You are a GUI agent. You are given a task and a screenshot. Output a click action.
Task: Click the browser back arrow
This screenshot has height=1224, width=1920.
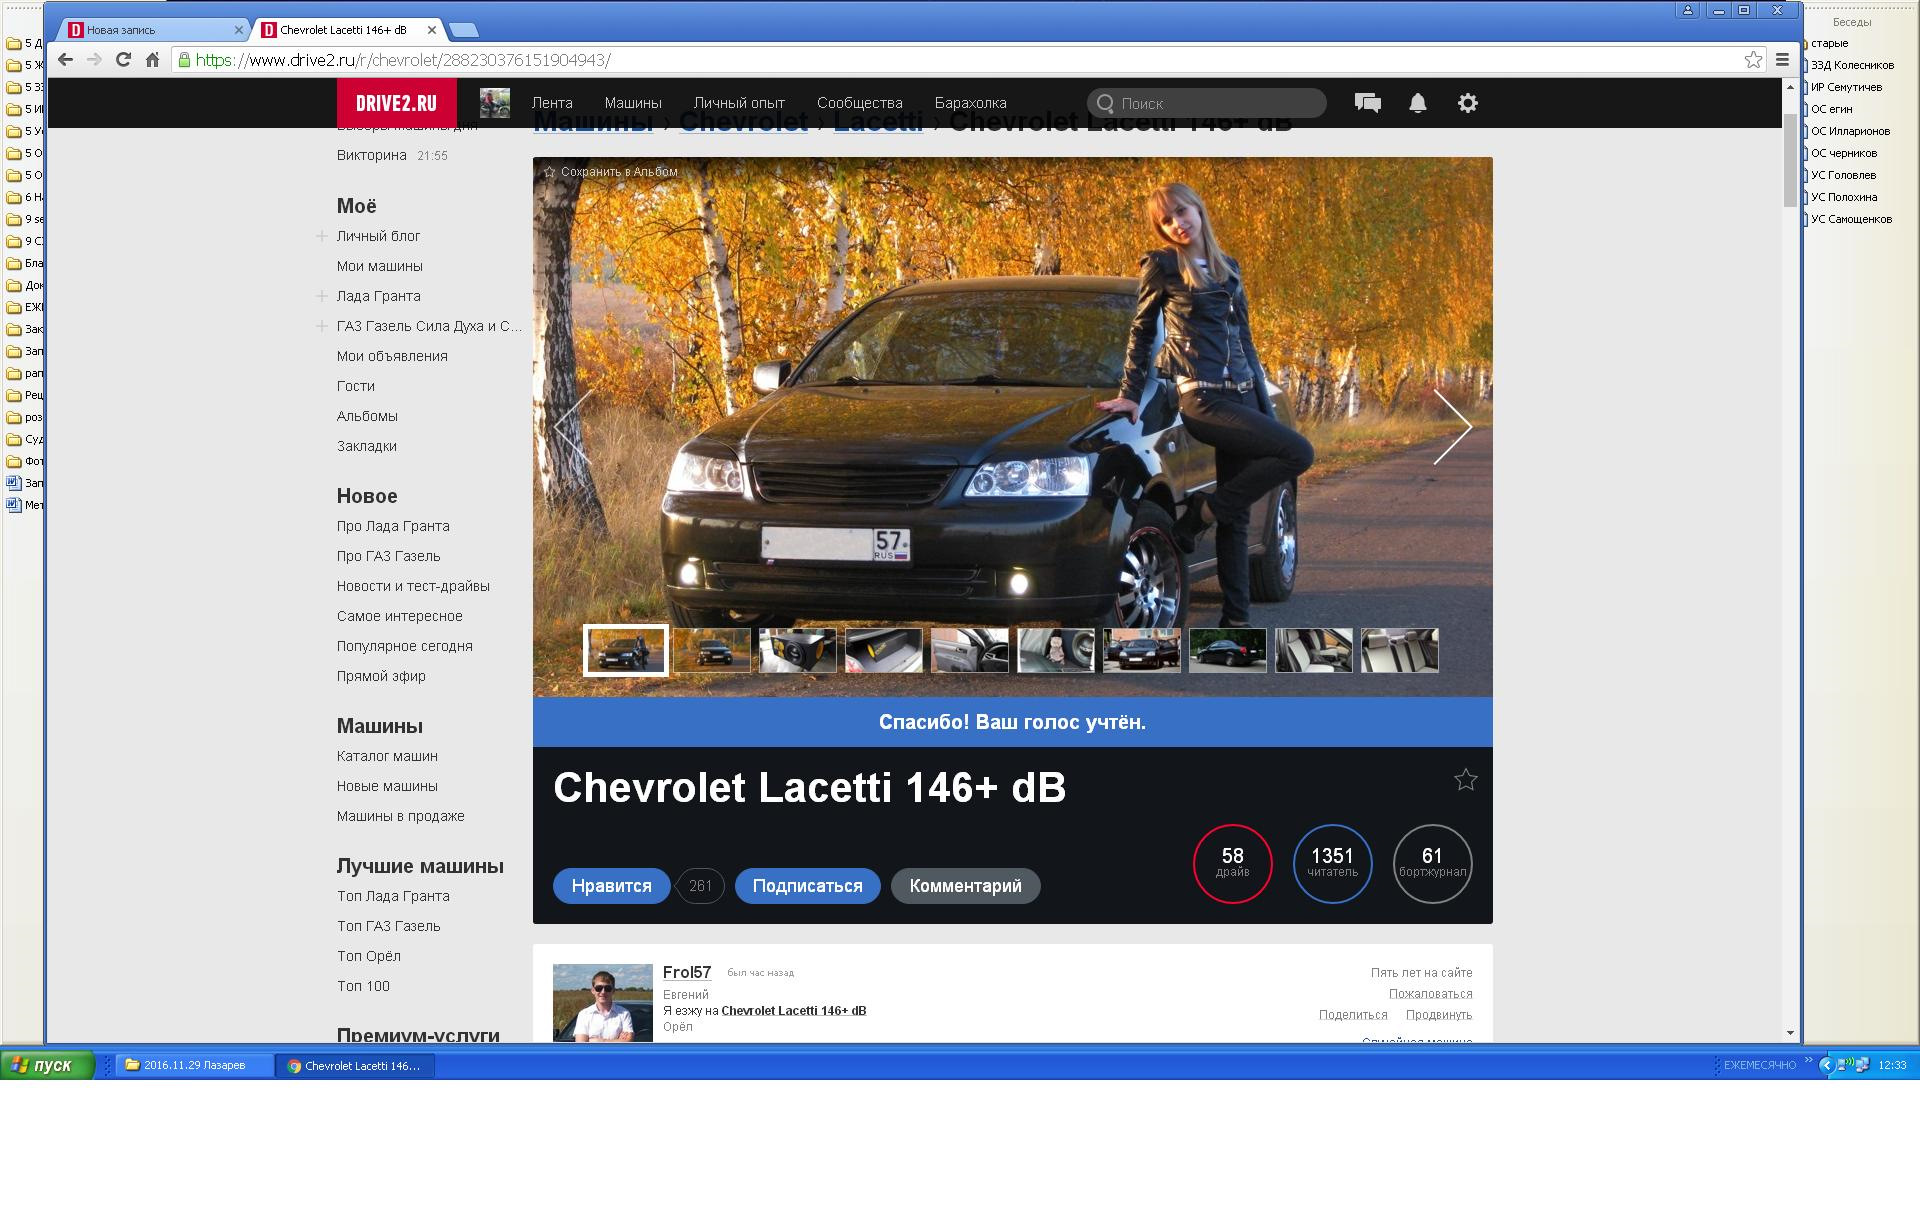[x=65, y=59]
